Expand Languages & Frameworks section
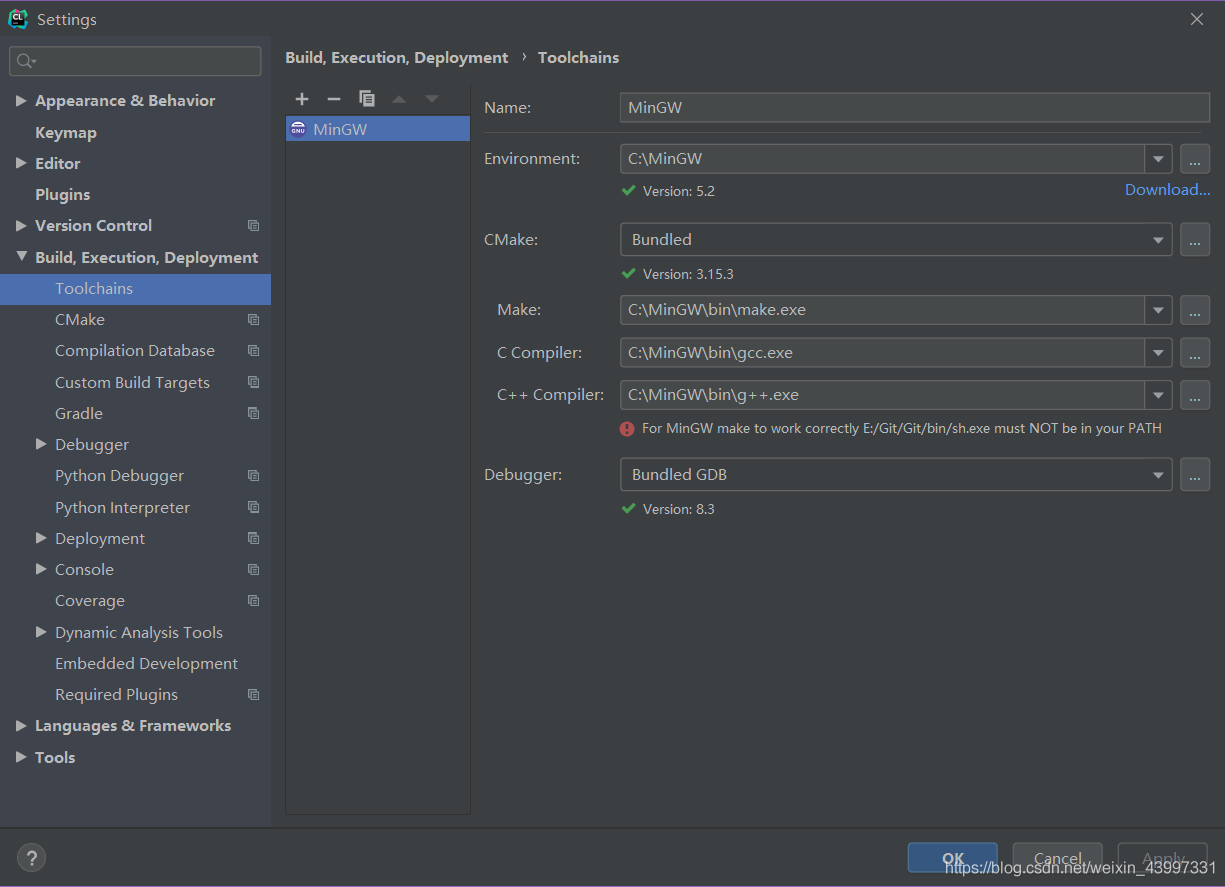Screen dimensions: 1225x887 click(x=21, y=726)
